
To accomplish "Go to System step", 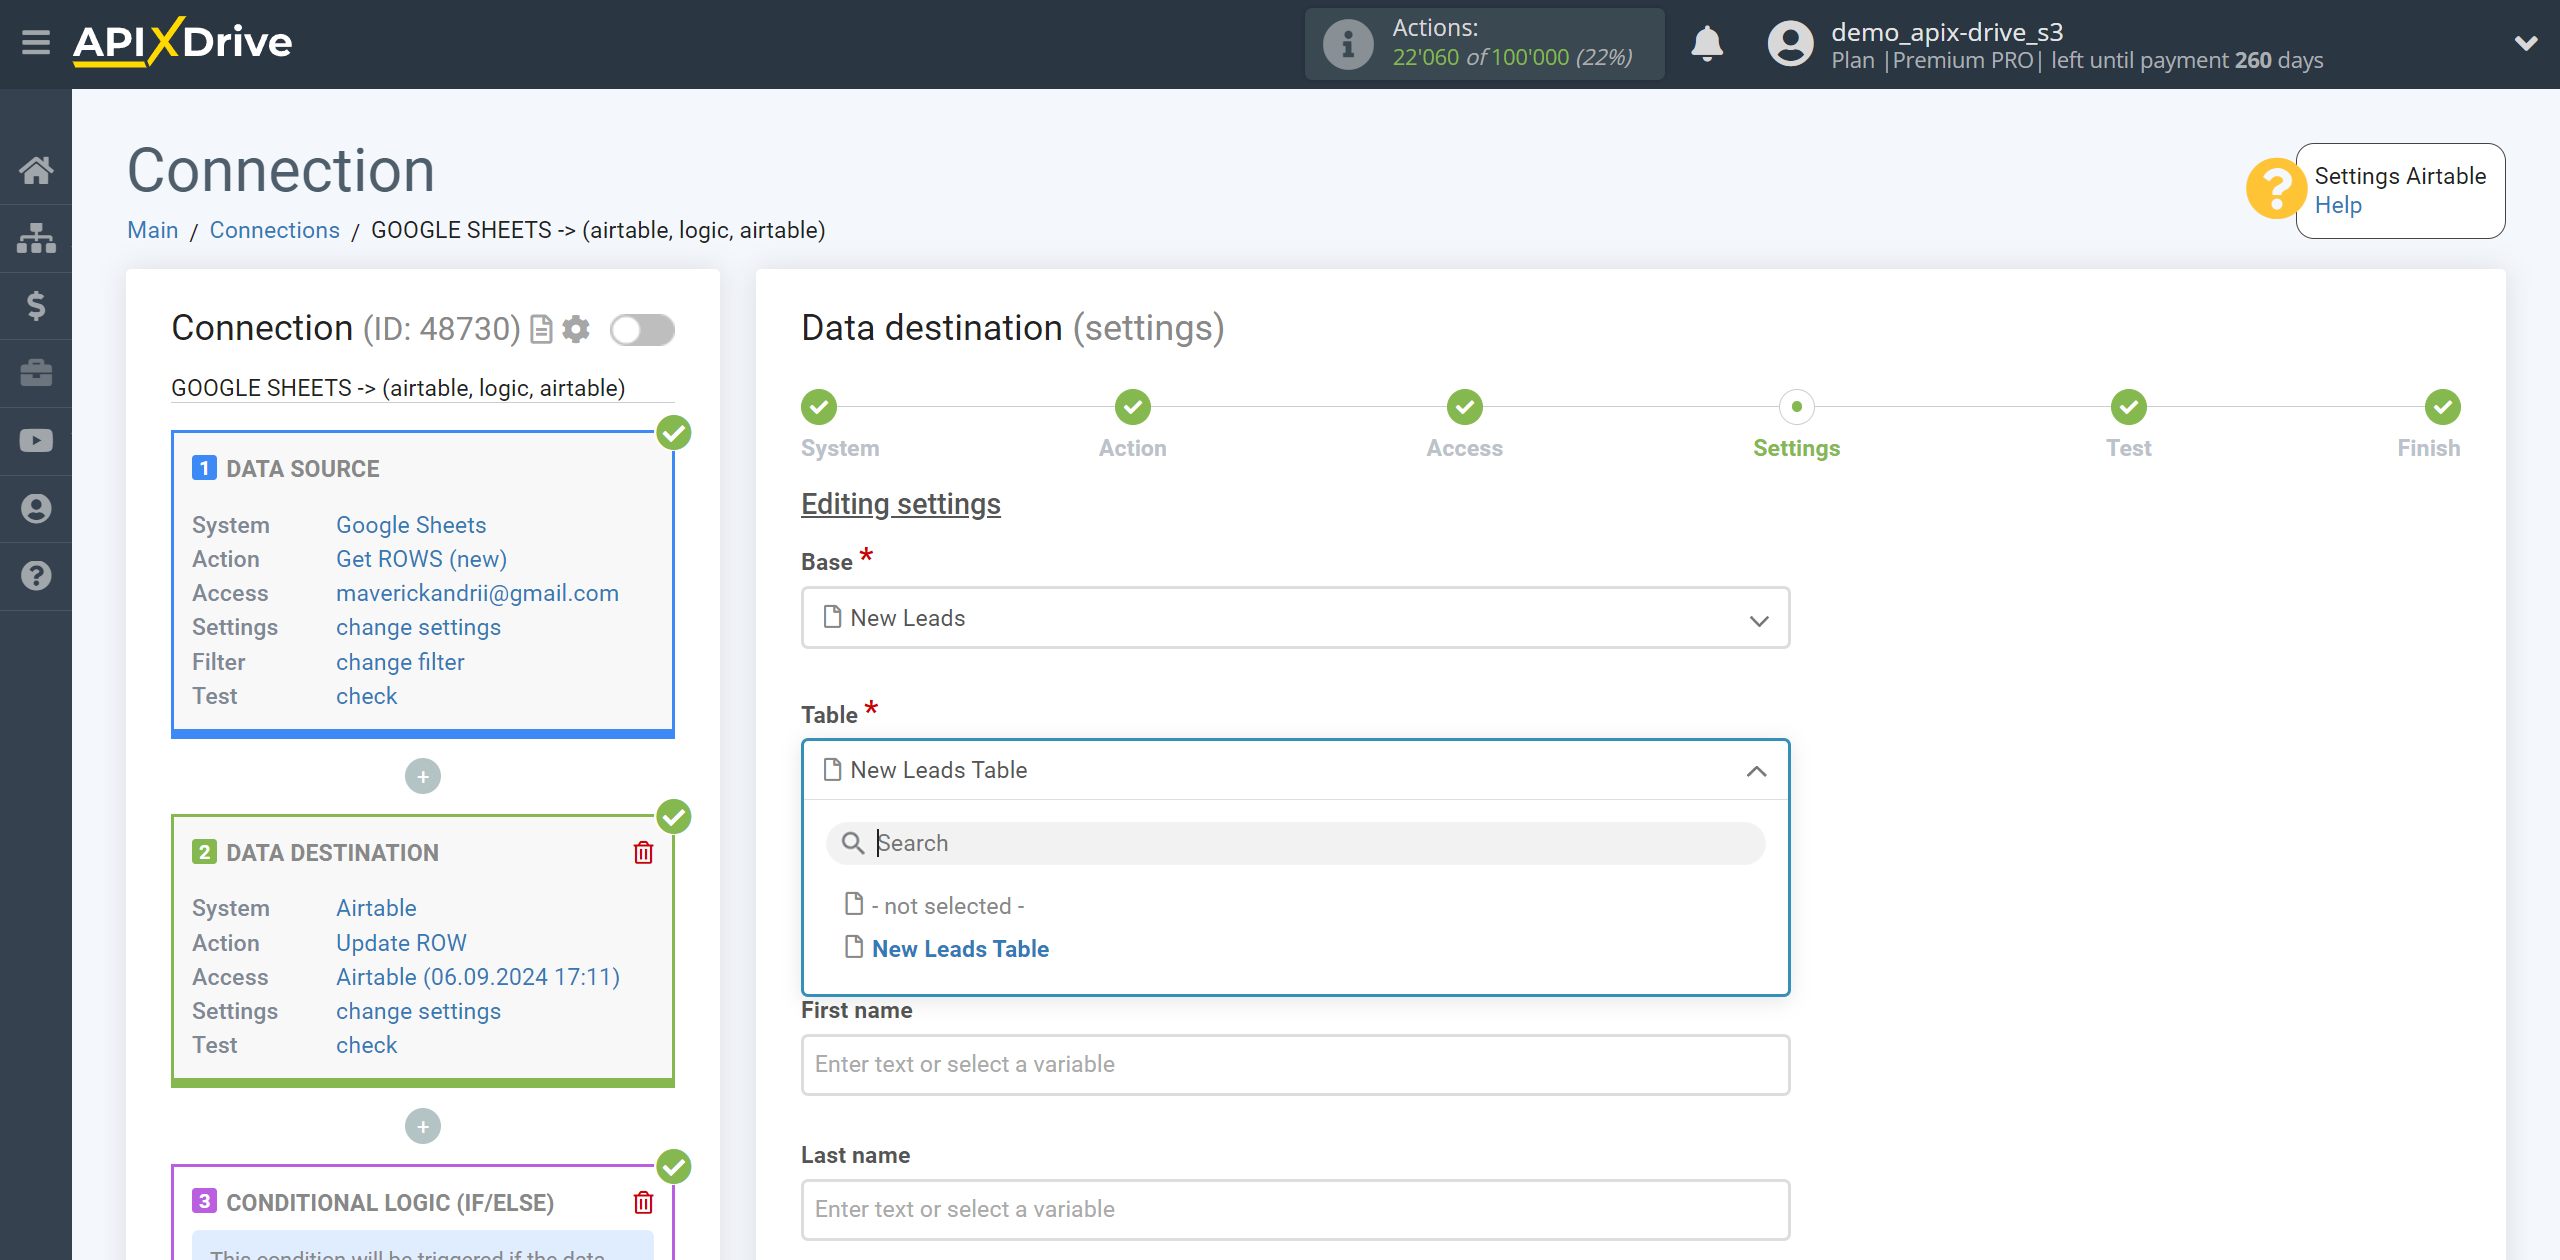I will [819, 407].
